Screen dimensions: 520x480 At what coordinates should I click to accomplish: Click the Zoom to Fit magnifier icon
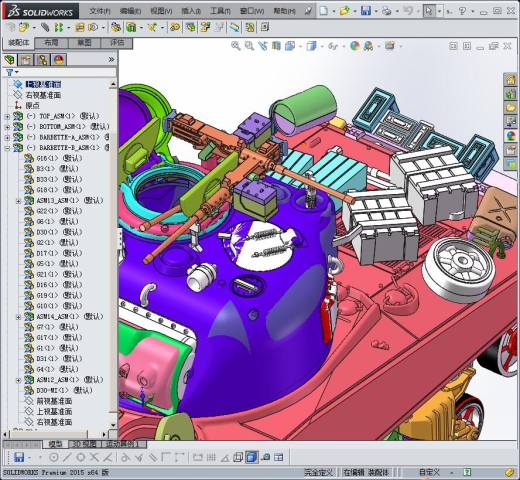click(236, 46)
